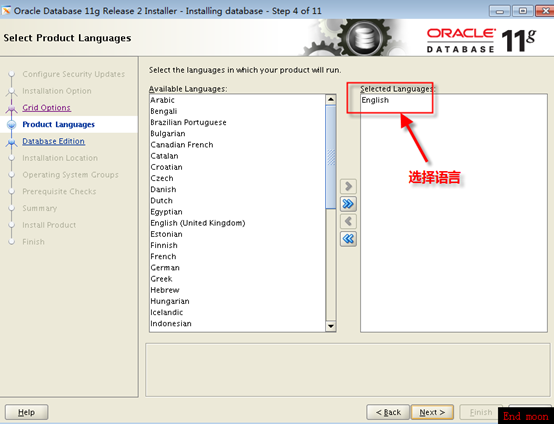Select English in Selected Languages list
Image resolution: width=554 pixels, height=424 pixels.
point(454,100)
